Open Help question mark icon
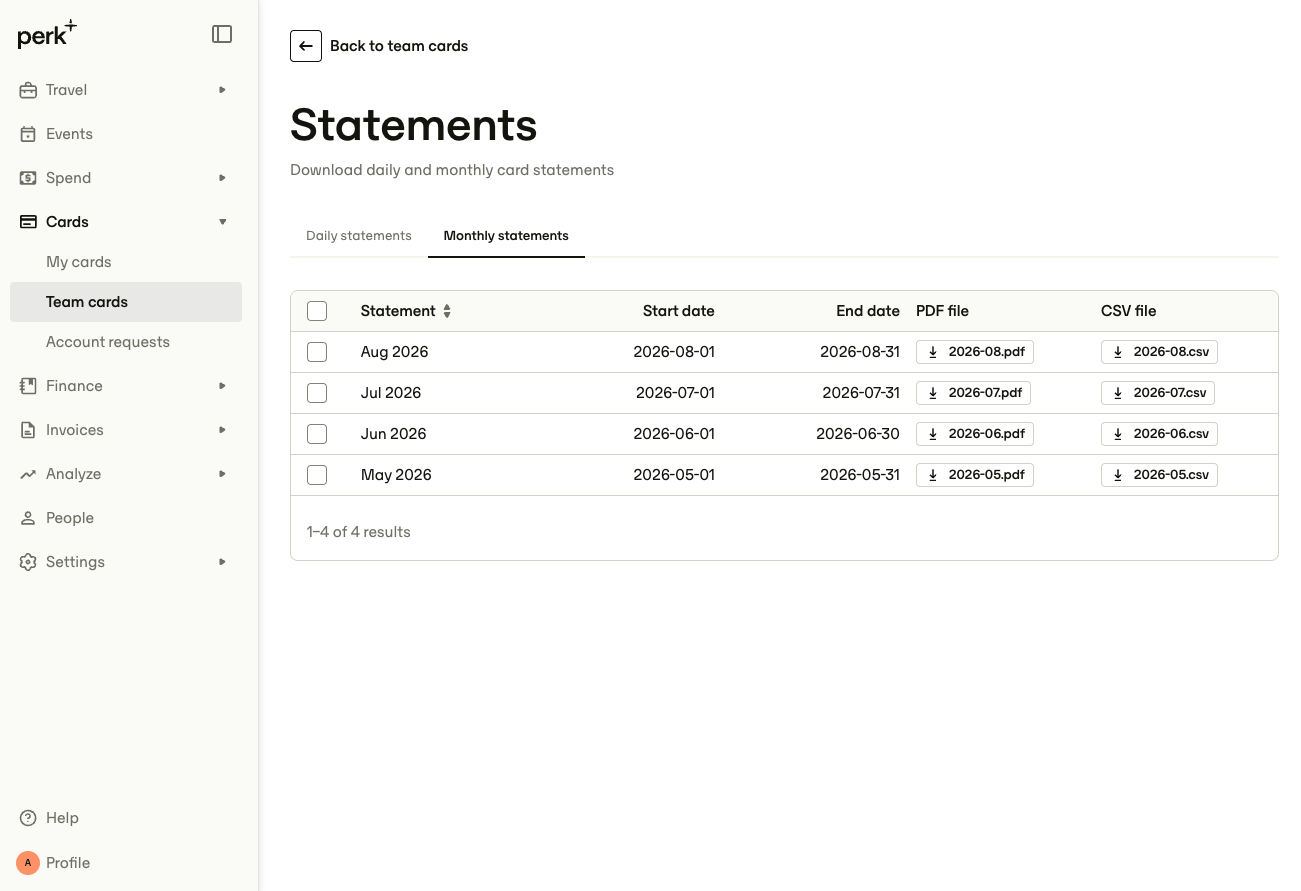This screenshot has width=1301, height=891. click(x=28, y=818)
